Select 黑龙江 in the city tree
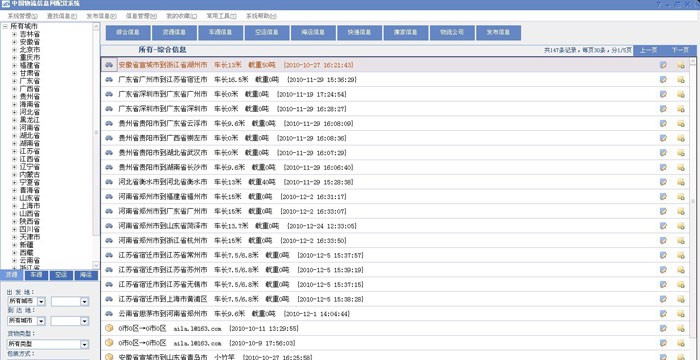700x360 pixels. point(30,120)
